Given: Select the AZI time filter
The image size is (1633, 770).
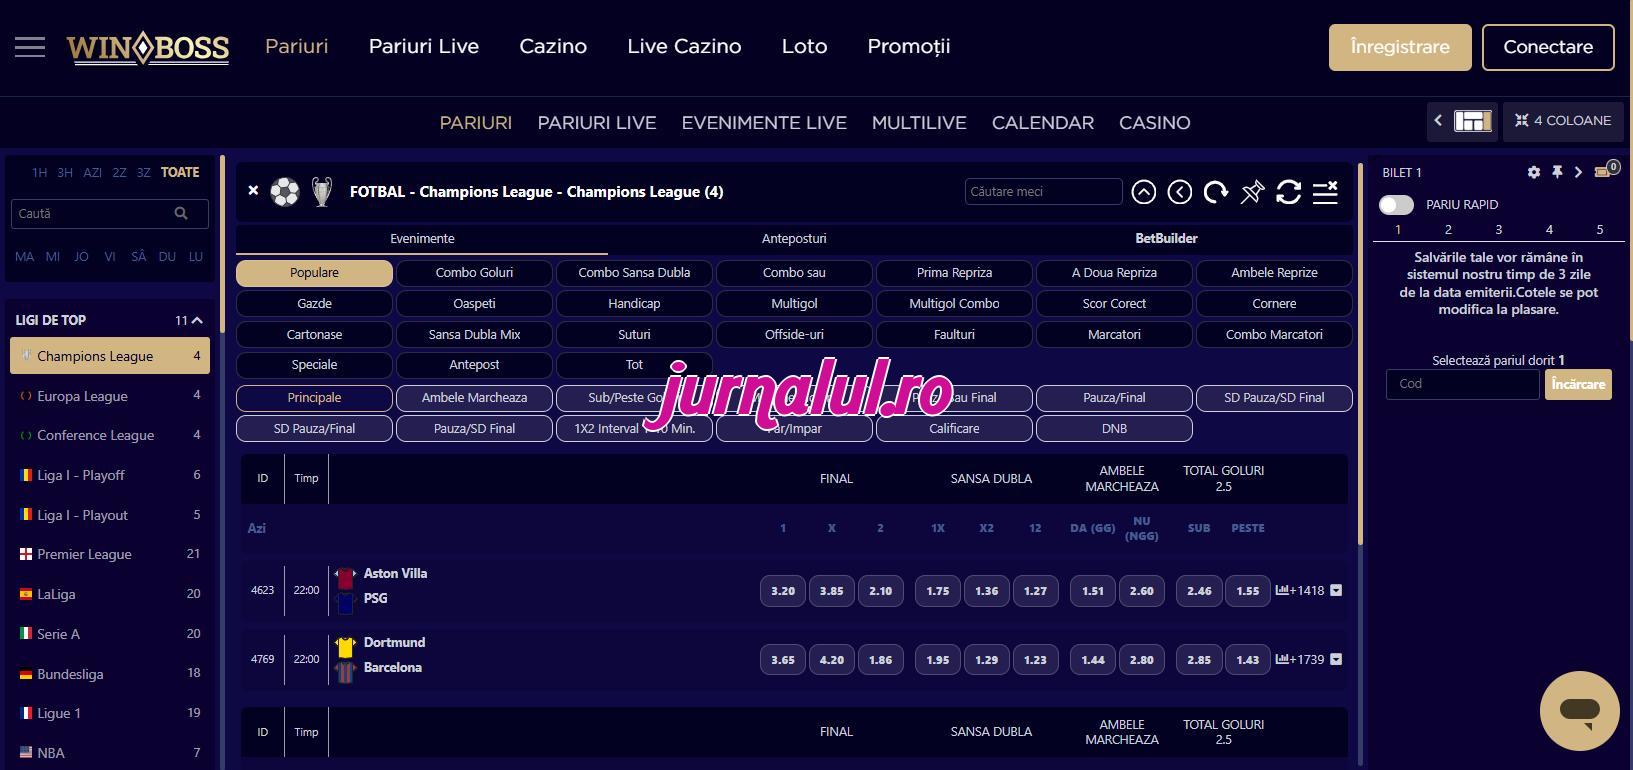Looking at the screenshot, I should click(x=93, y=172).
